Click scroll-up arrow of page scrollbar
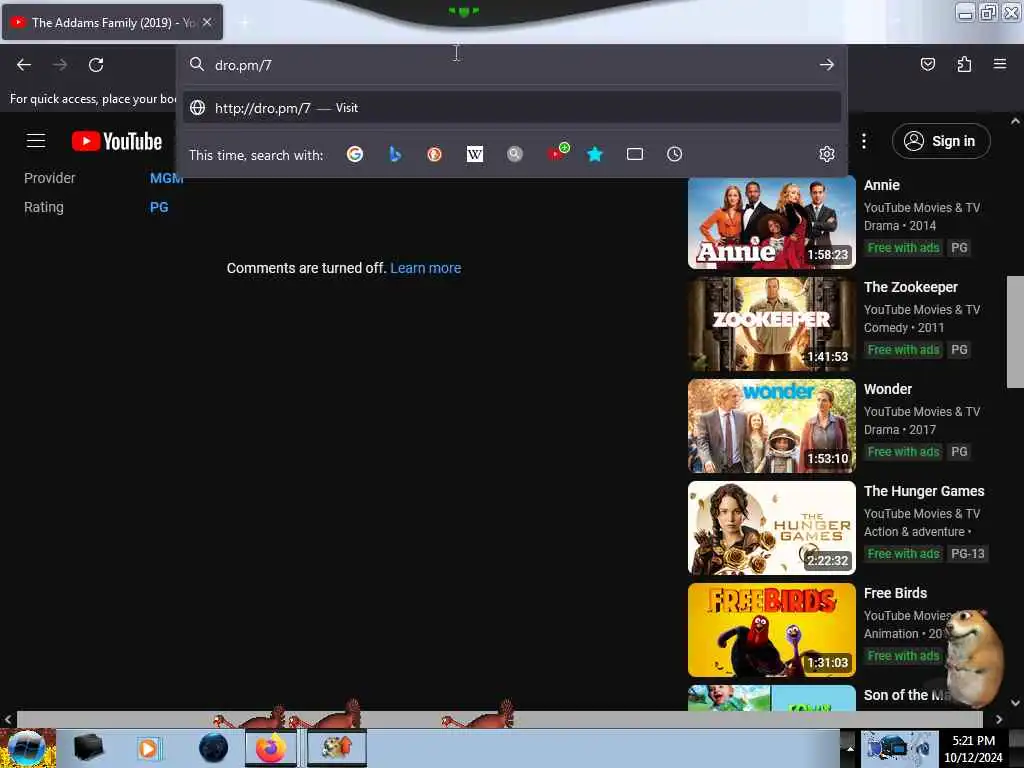Image resolution: width=1024 pixels, height=768 pixels. click(x=1015, y=121)
